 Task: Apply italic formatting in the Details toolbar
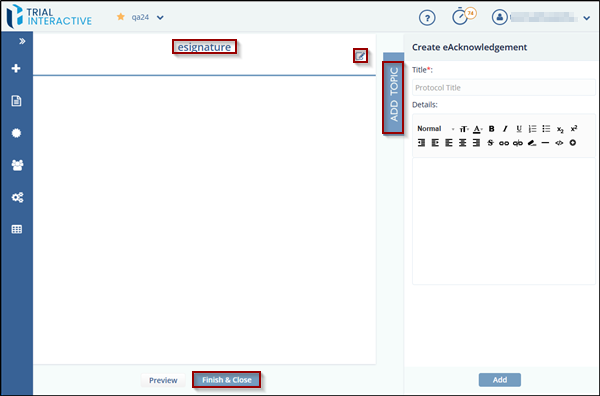tap(505, 129)
